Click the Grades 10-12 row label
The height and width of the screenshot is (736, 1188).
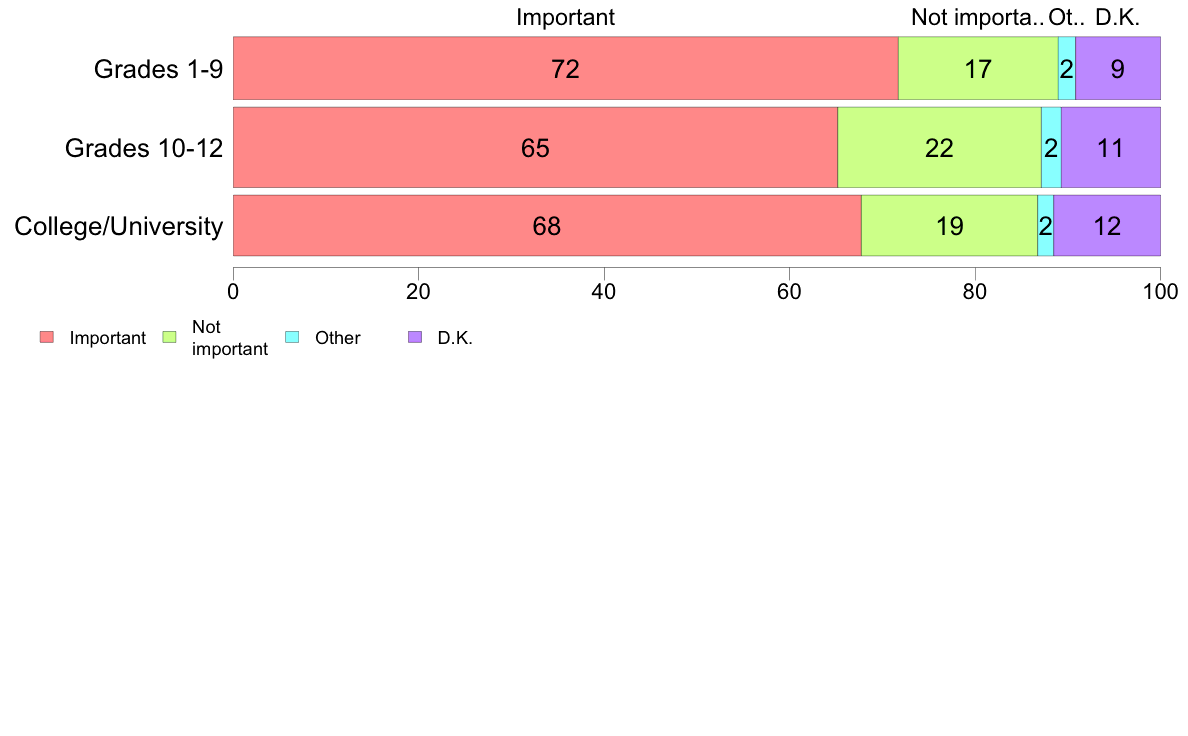(144, 148)
